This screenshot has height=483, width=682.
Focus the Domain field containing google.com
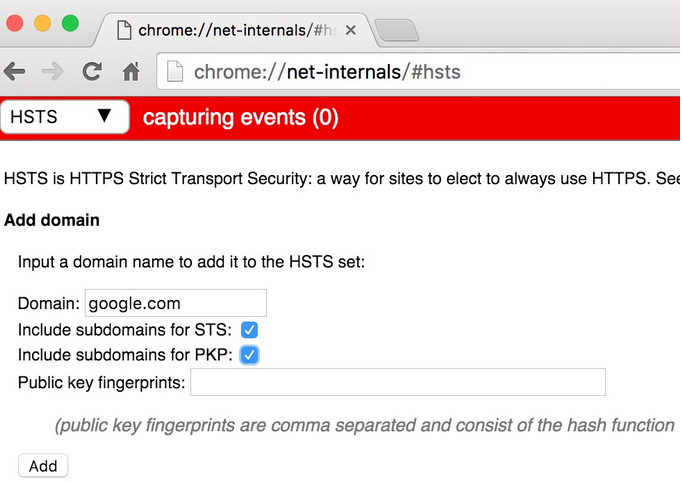pyautogui.click(x=176, y=303)
